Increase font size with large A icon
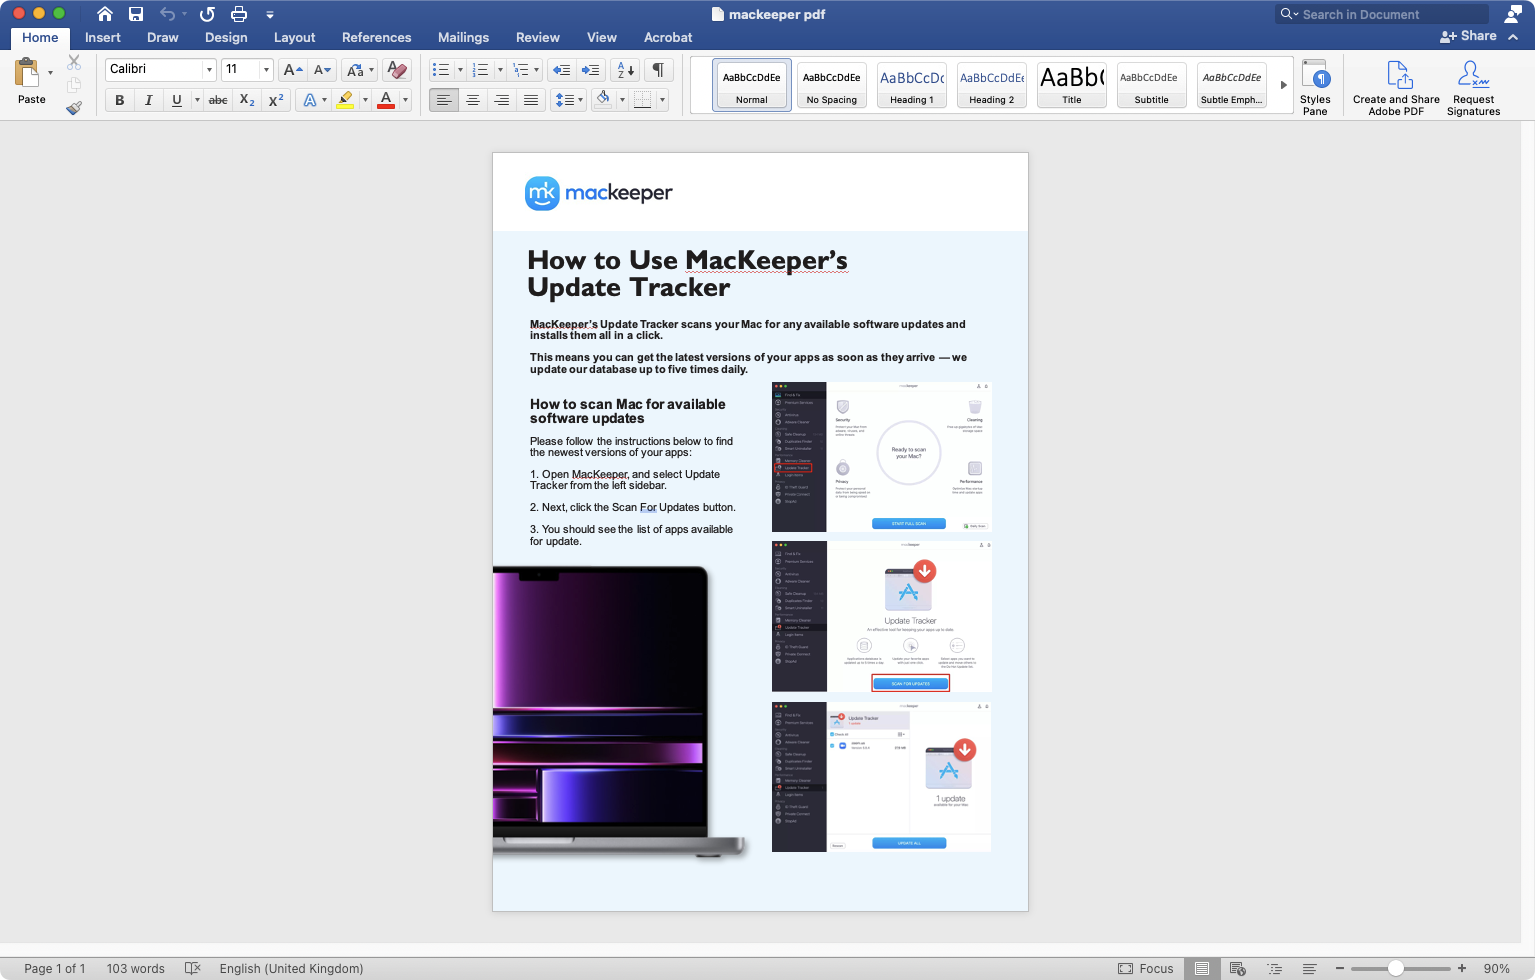Screen dimensions: 1535x980 tap(292, 69)
